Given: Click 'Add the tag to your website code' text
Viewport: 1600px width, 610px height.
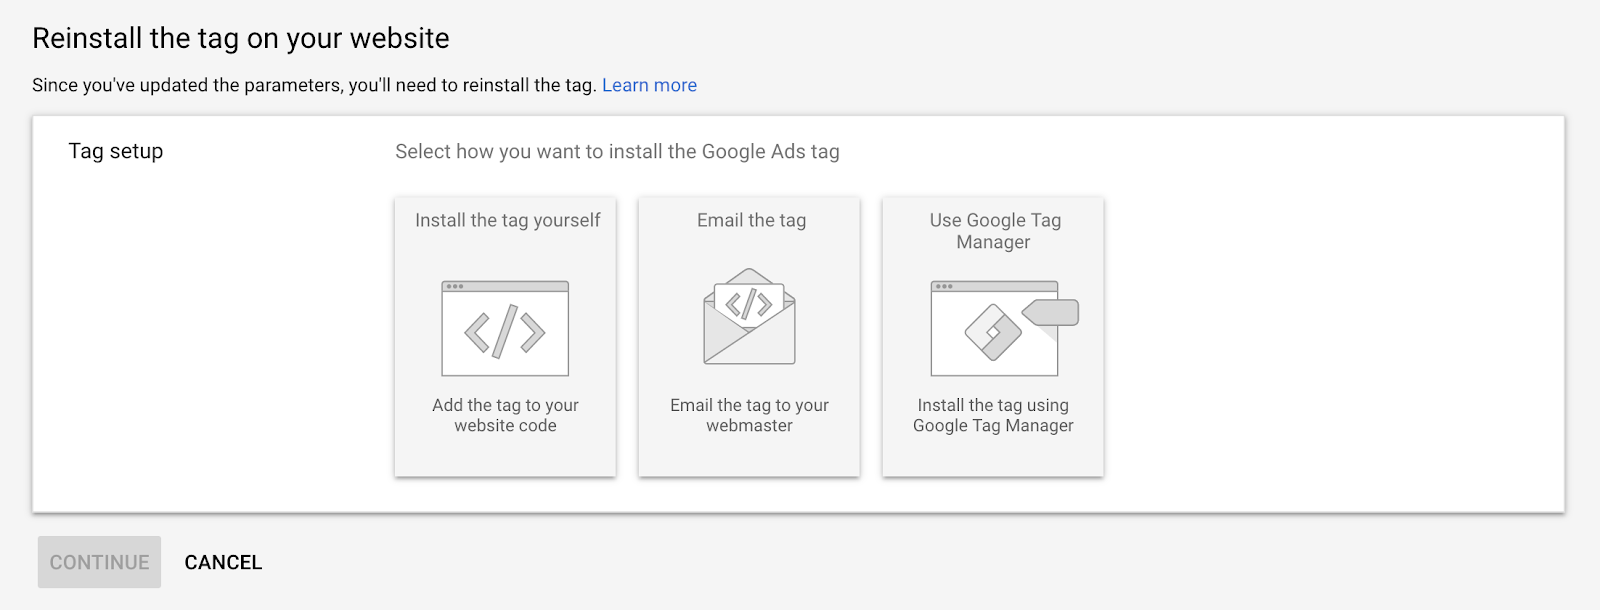Looking at the screenshot, I should coord(505,415).
